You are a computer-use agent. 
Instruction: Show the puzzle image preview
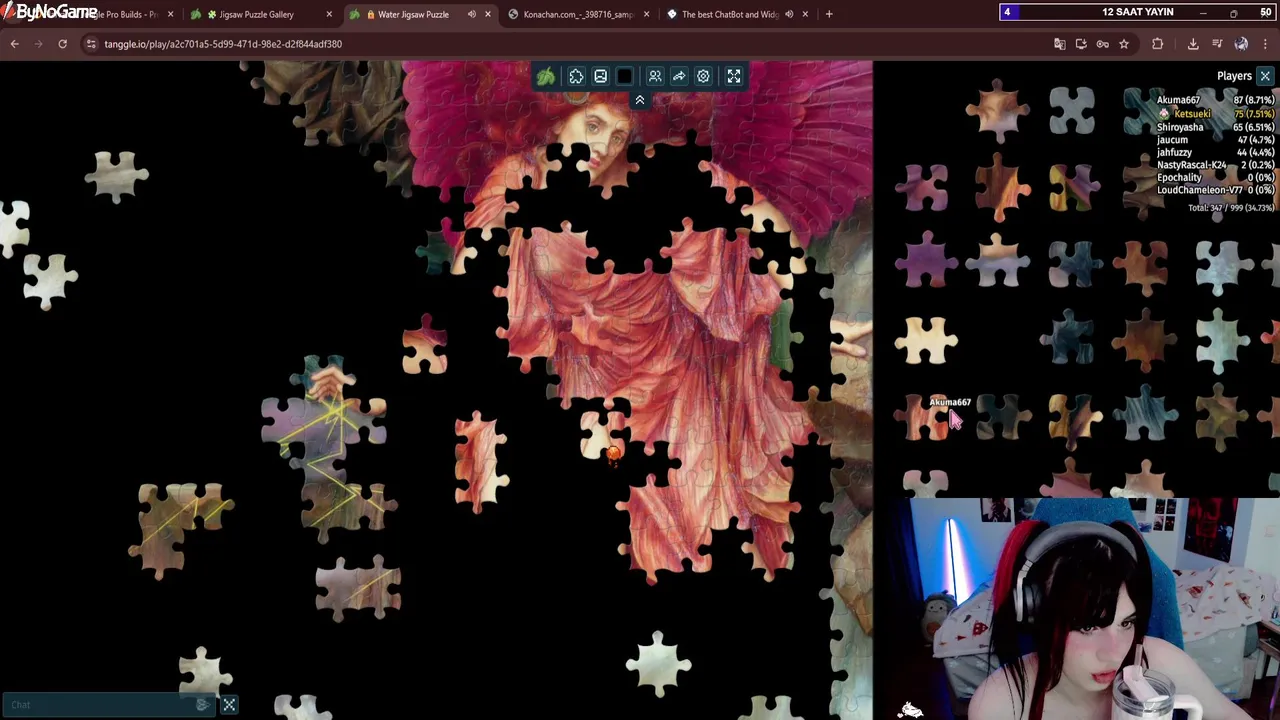600,76
